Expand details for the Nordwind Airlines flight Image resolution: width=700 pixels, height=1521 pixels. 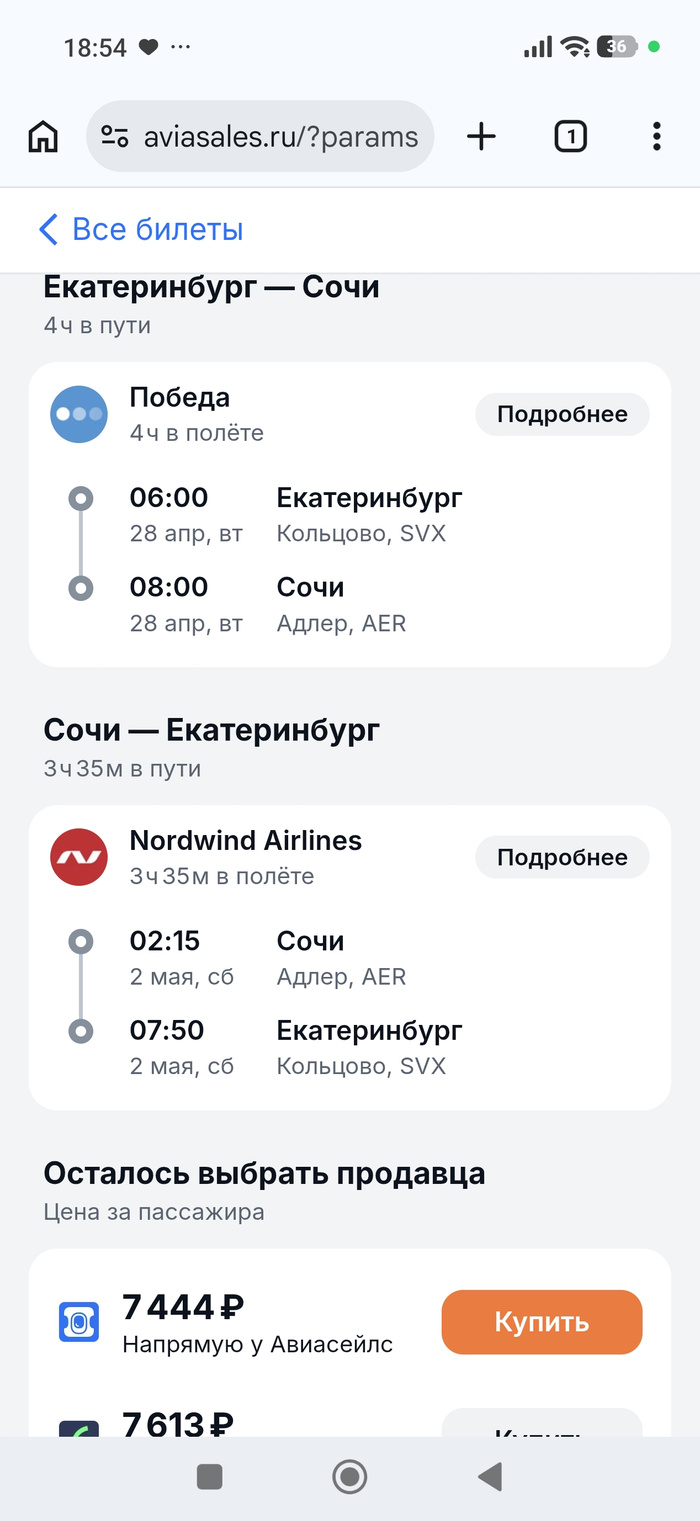pos(562,857)
